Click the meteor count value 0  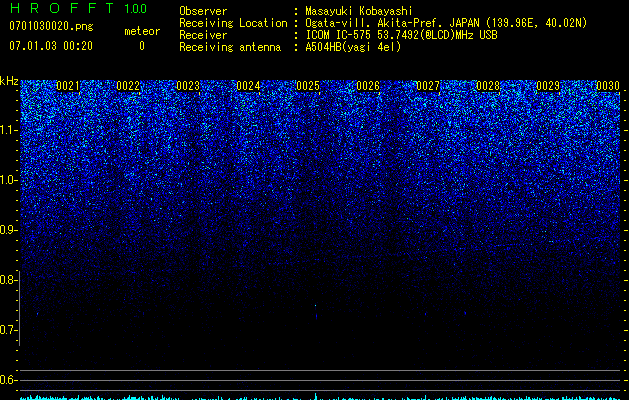[142, 46]
